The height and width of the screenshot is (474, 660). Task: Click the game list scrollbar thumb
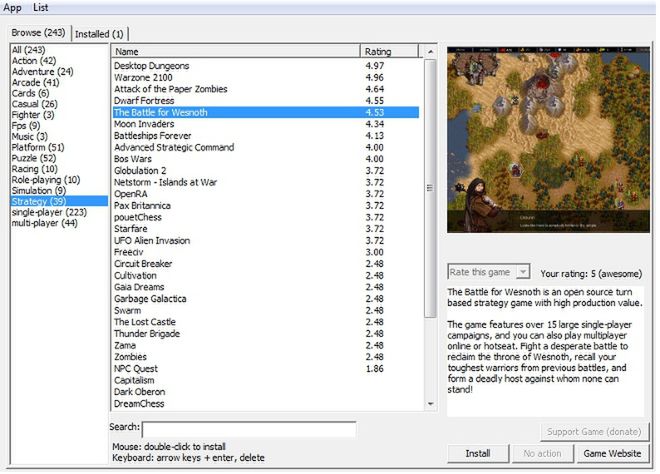430,188
